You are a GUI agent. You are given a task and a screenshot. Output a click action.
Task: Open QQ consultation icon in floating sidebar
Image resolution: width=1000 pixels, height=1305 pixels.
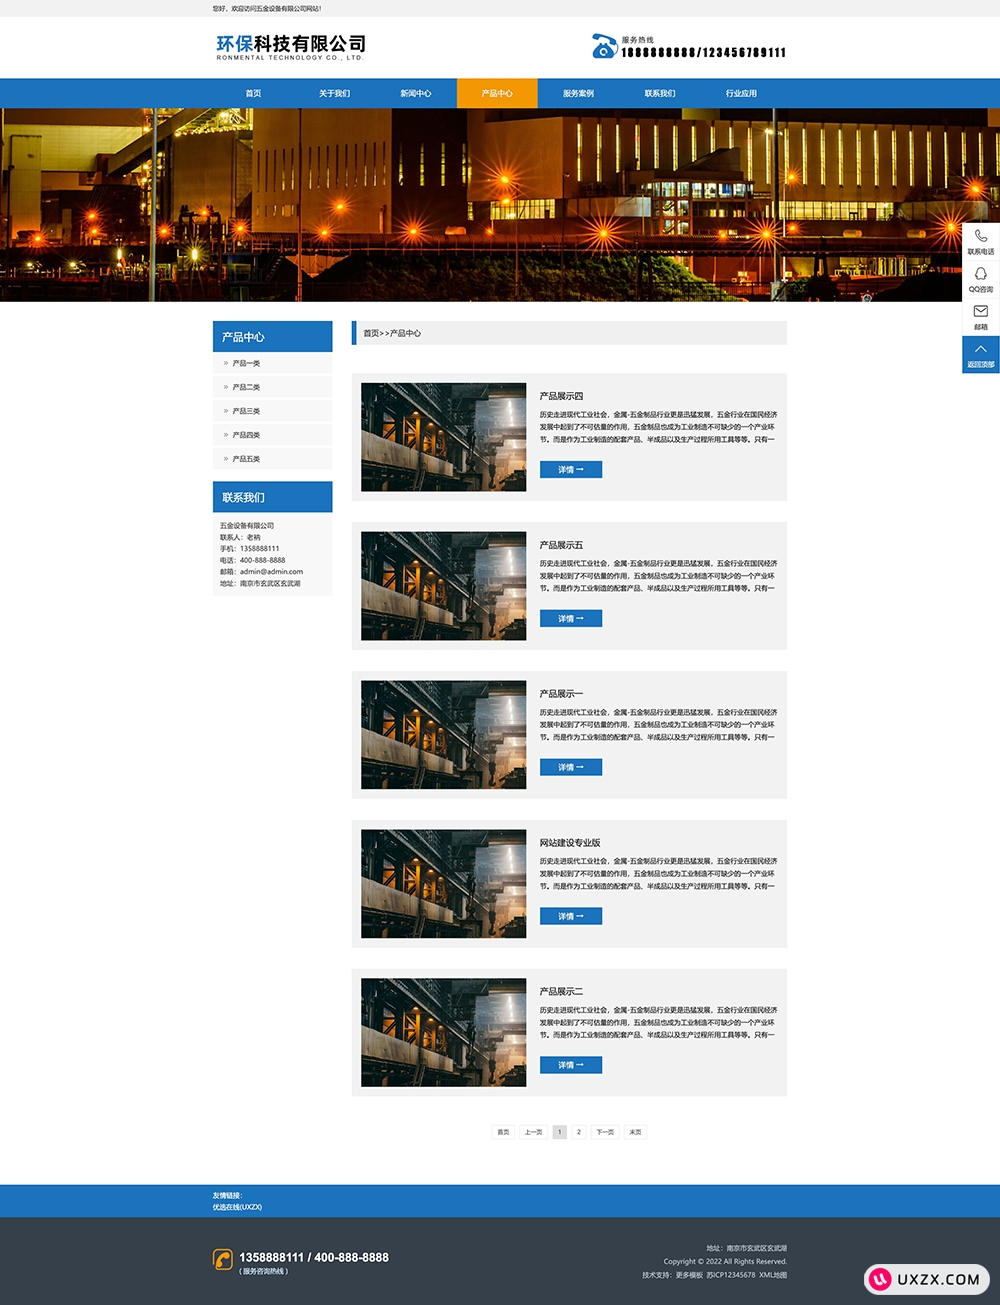click(980, 274)
